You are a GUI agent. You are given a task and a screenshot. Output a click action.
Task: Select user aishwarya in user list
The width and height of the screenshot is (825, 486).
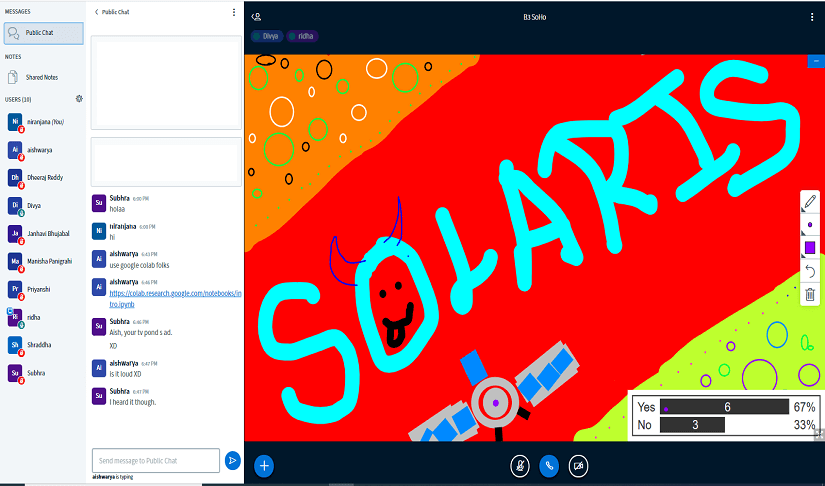click(43, 150)
